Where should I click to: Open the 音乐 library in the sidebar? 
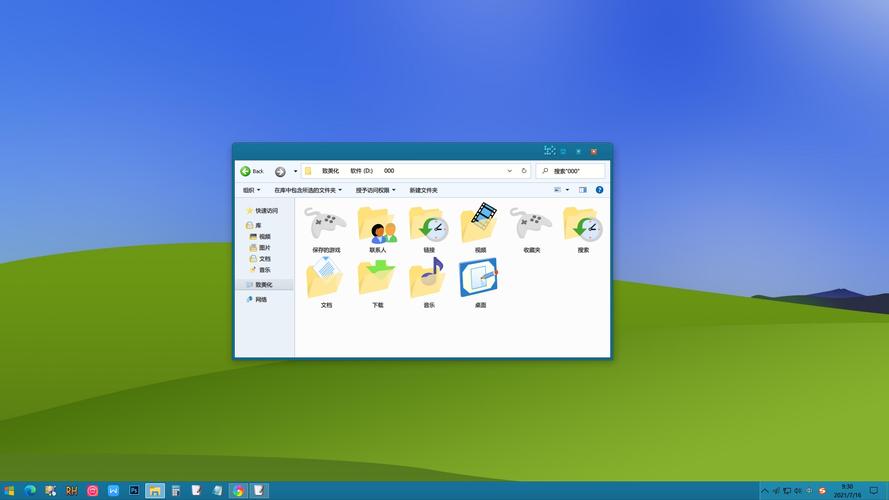coord(260,270)
